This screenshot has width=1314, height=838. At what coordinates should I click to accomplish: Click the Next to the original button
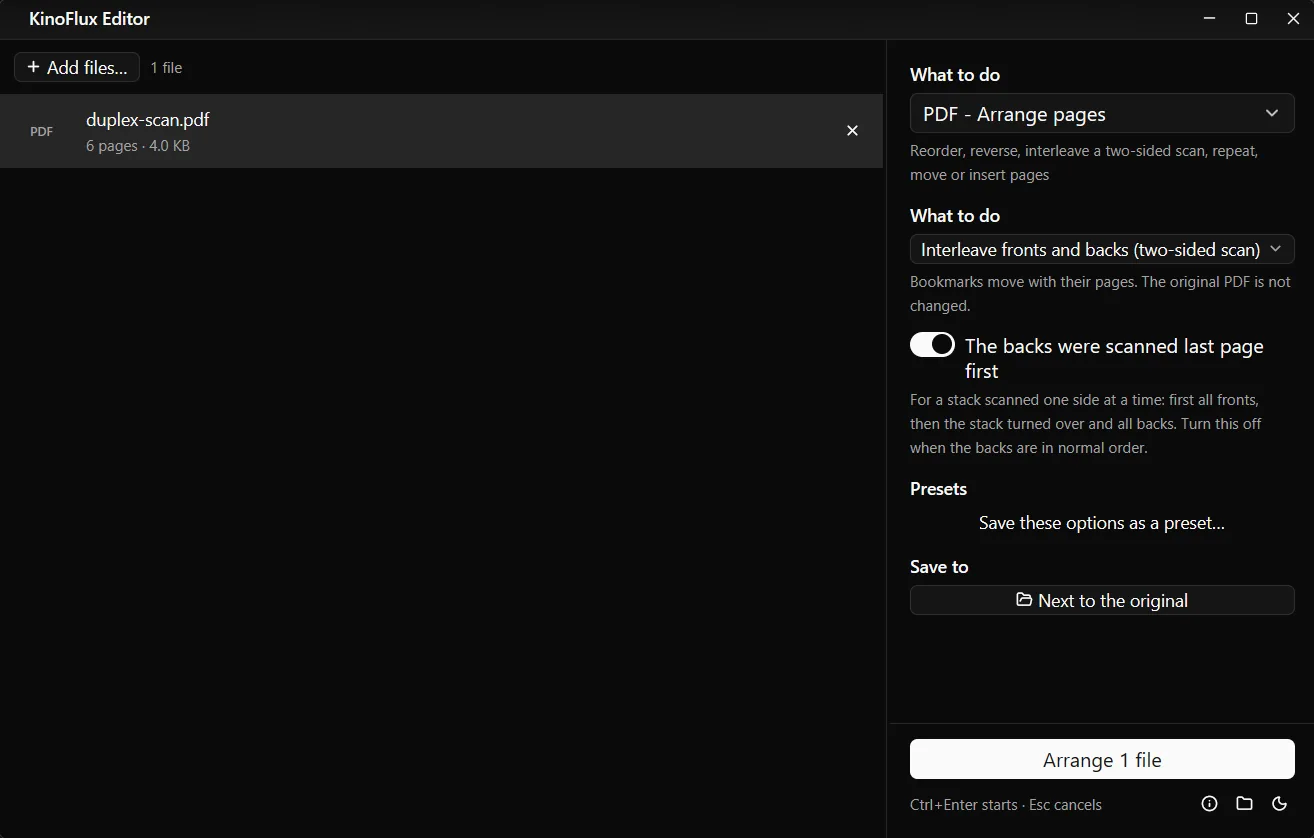coord(1102,600)
